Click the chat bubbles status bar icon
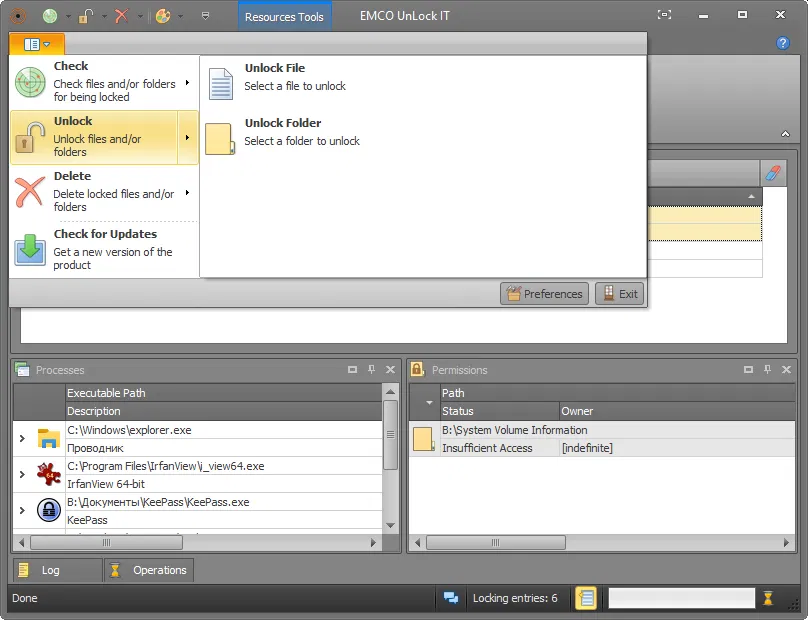This screenshot has height=620, width=808. [451, 598]
